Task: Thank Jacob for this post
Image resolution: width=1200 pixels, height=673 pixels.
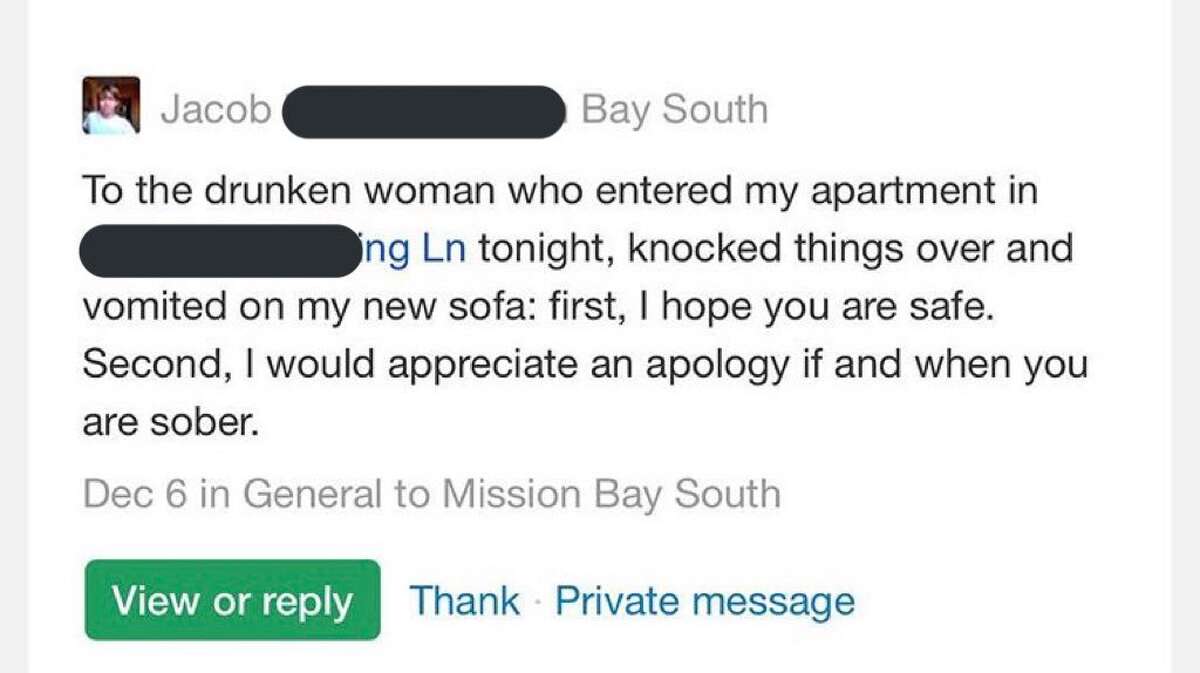Action: [x=465, y=601]
